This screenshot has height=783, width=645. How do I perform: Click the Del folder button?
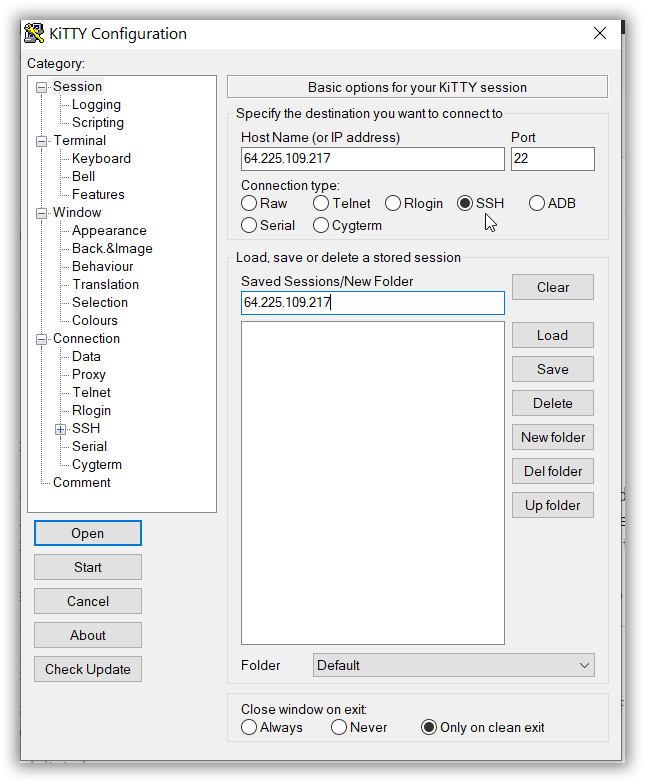click(x=553, y=471)
